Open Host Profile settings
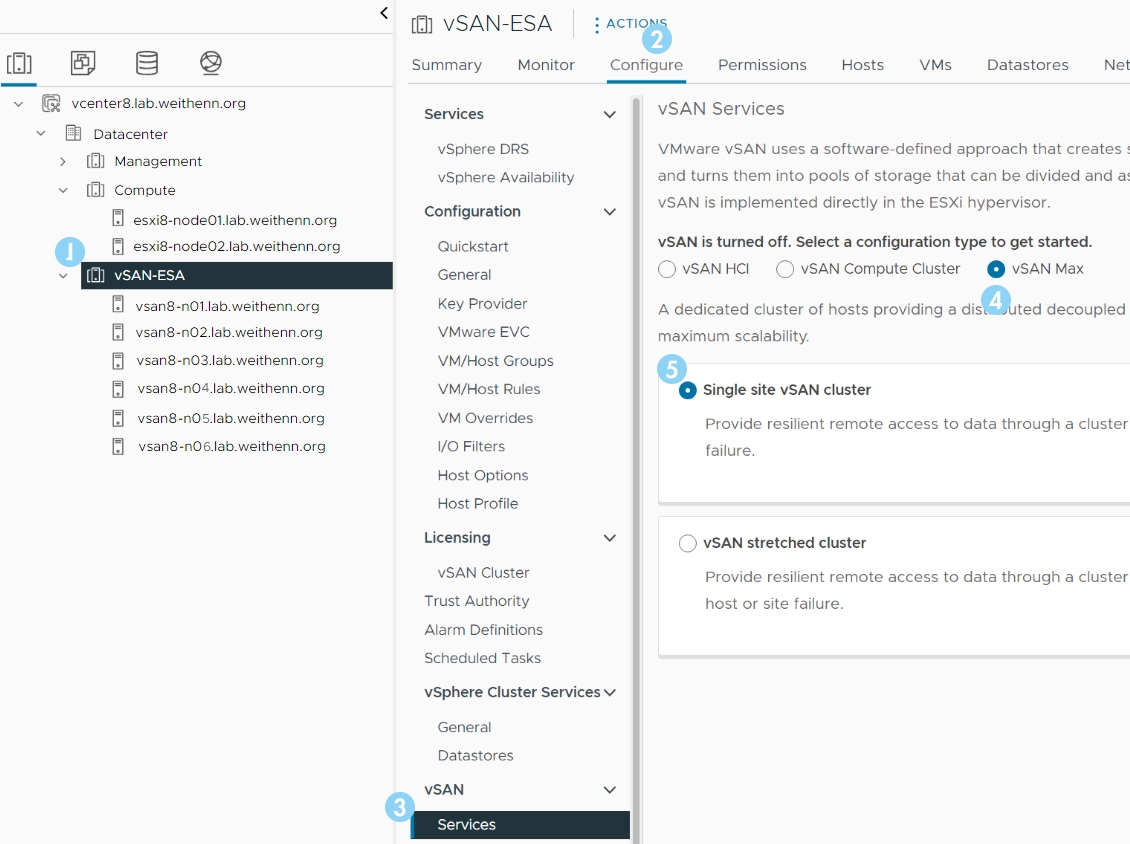The width and height of the screenshot is (1130, 844). (478, 503)
